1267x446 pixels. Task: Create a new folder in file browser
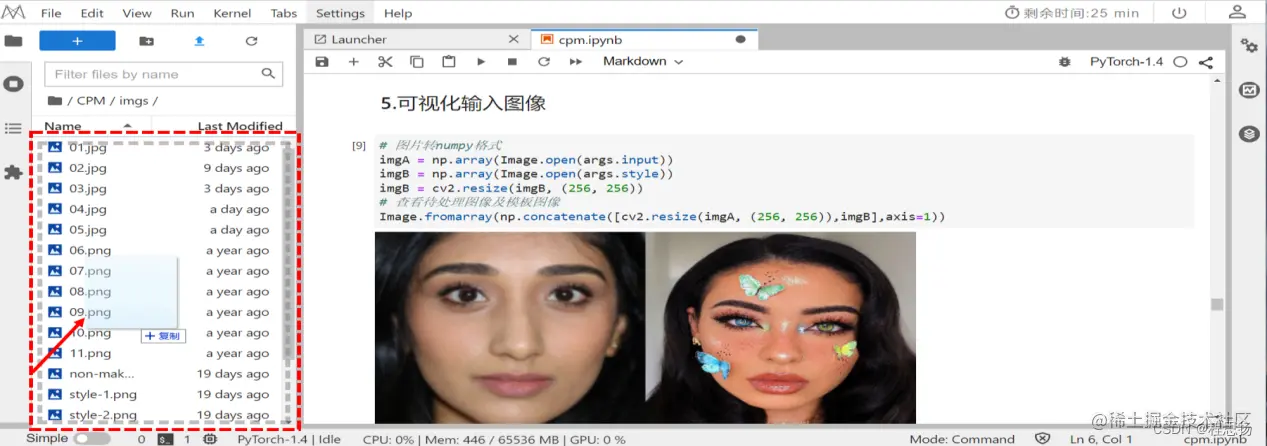(x=146, y=41)
